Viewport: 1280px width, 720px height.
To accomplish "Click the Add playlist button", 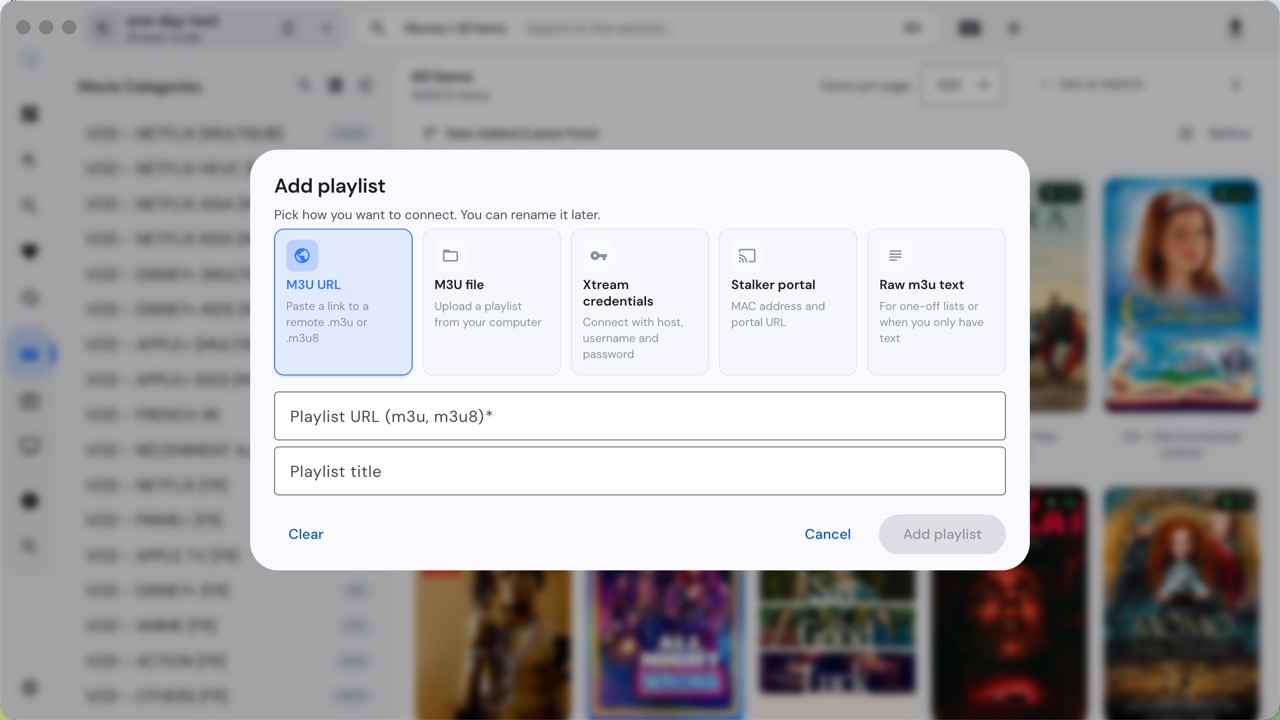I will 942,534.
